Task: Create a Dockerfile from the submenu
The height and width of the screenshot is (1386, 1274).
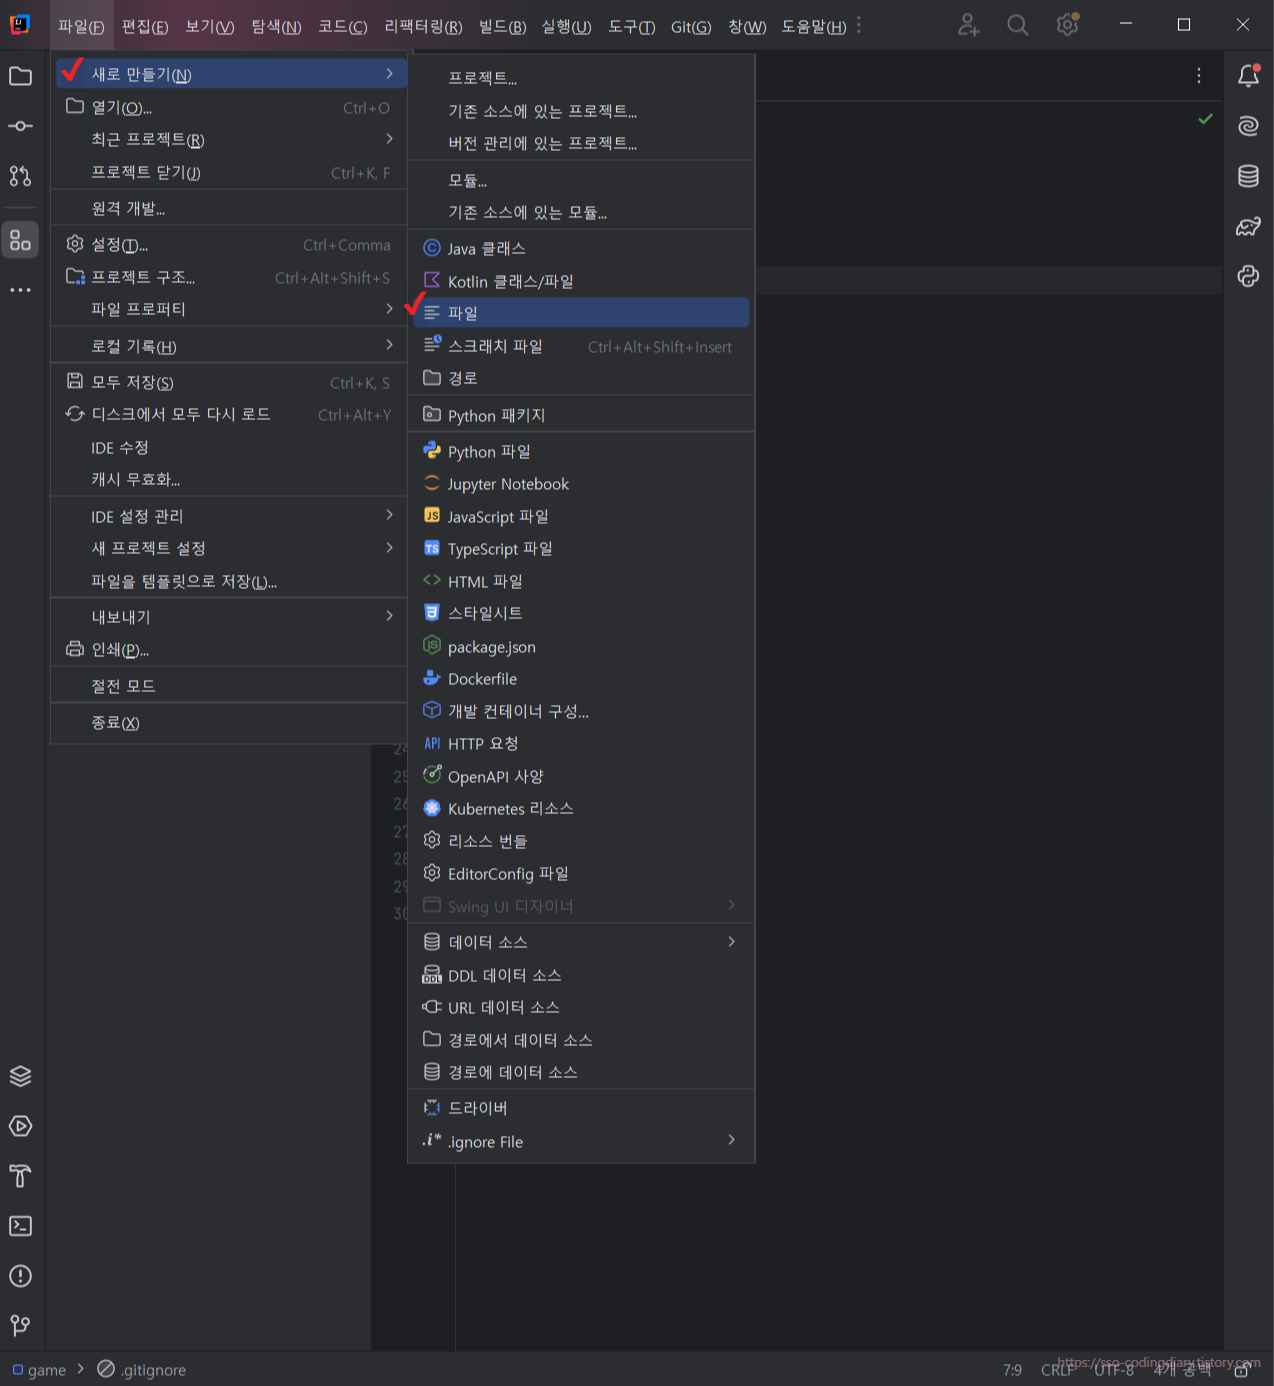Action: point(581,679)
